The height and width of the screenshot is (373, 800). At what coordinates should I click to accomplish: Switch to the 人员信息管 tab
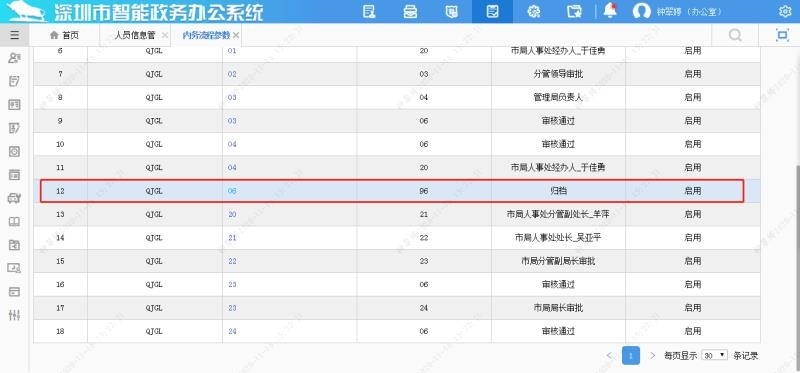click(x=135, y=35)
